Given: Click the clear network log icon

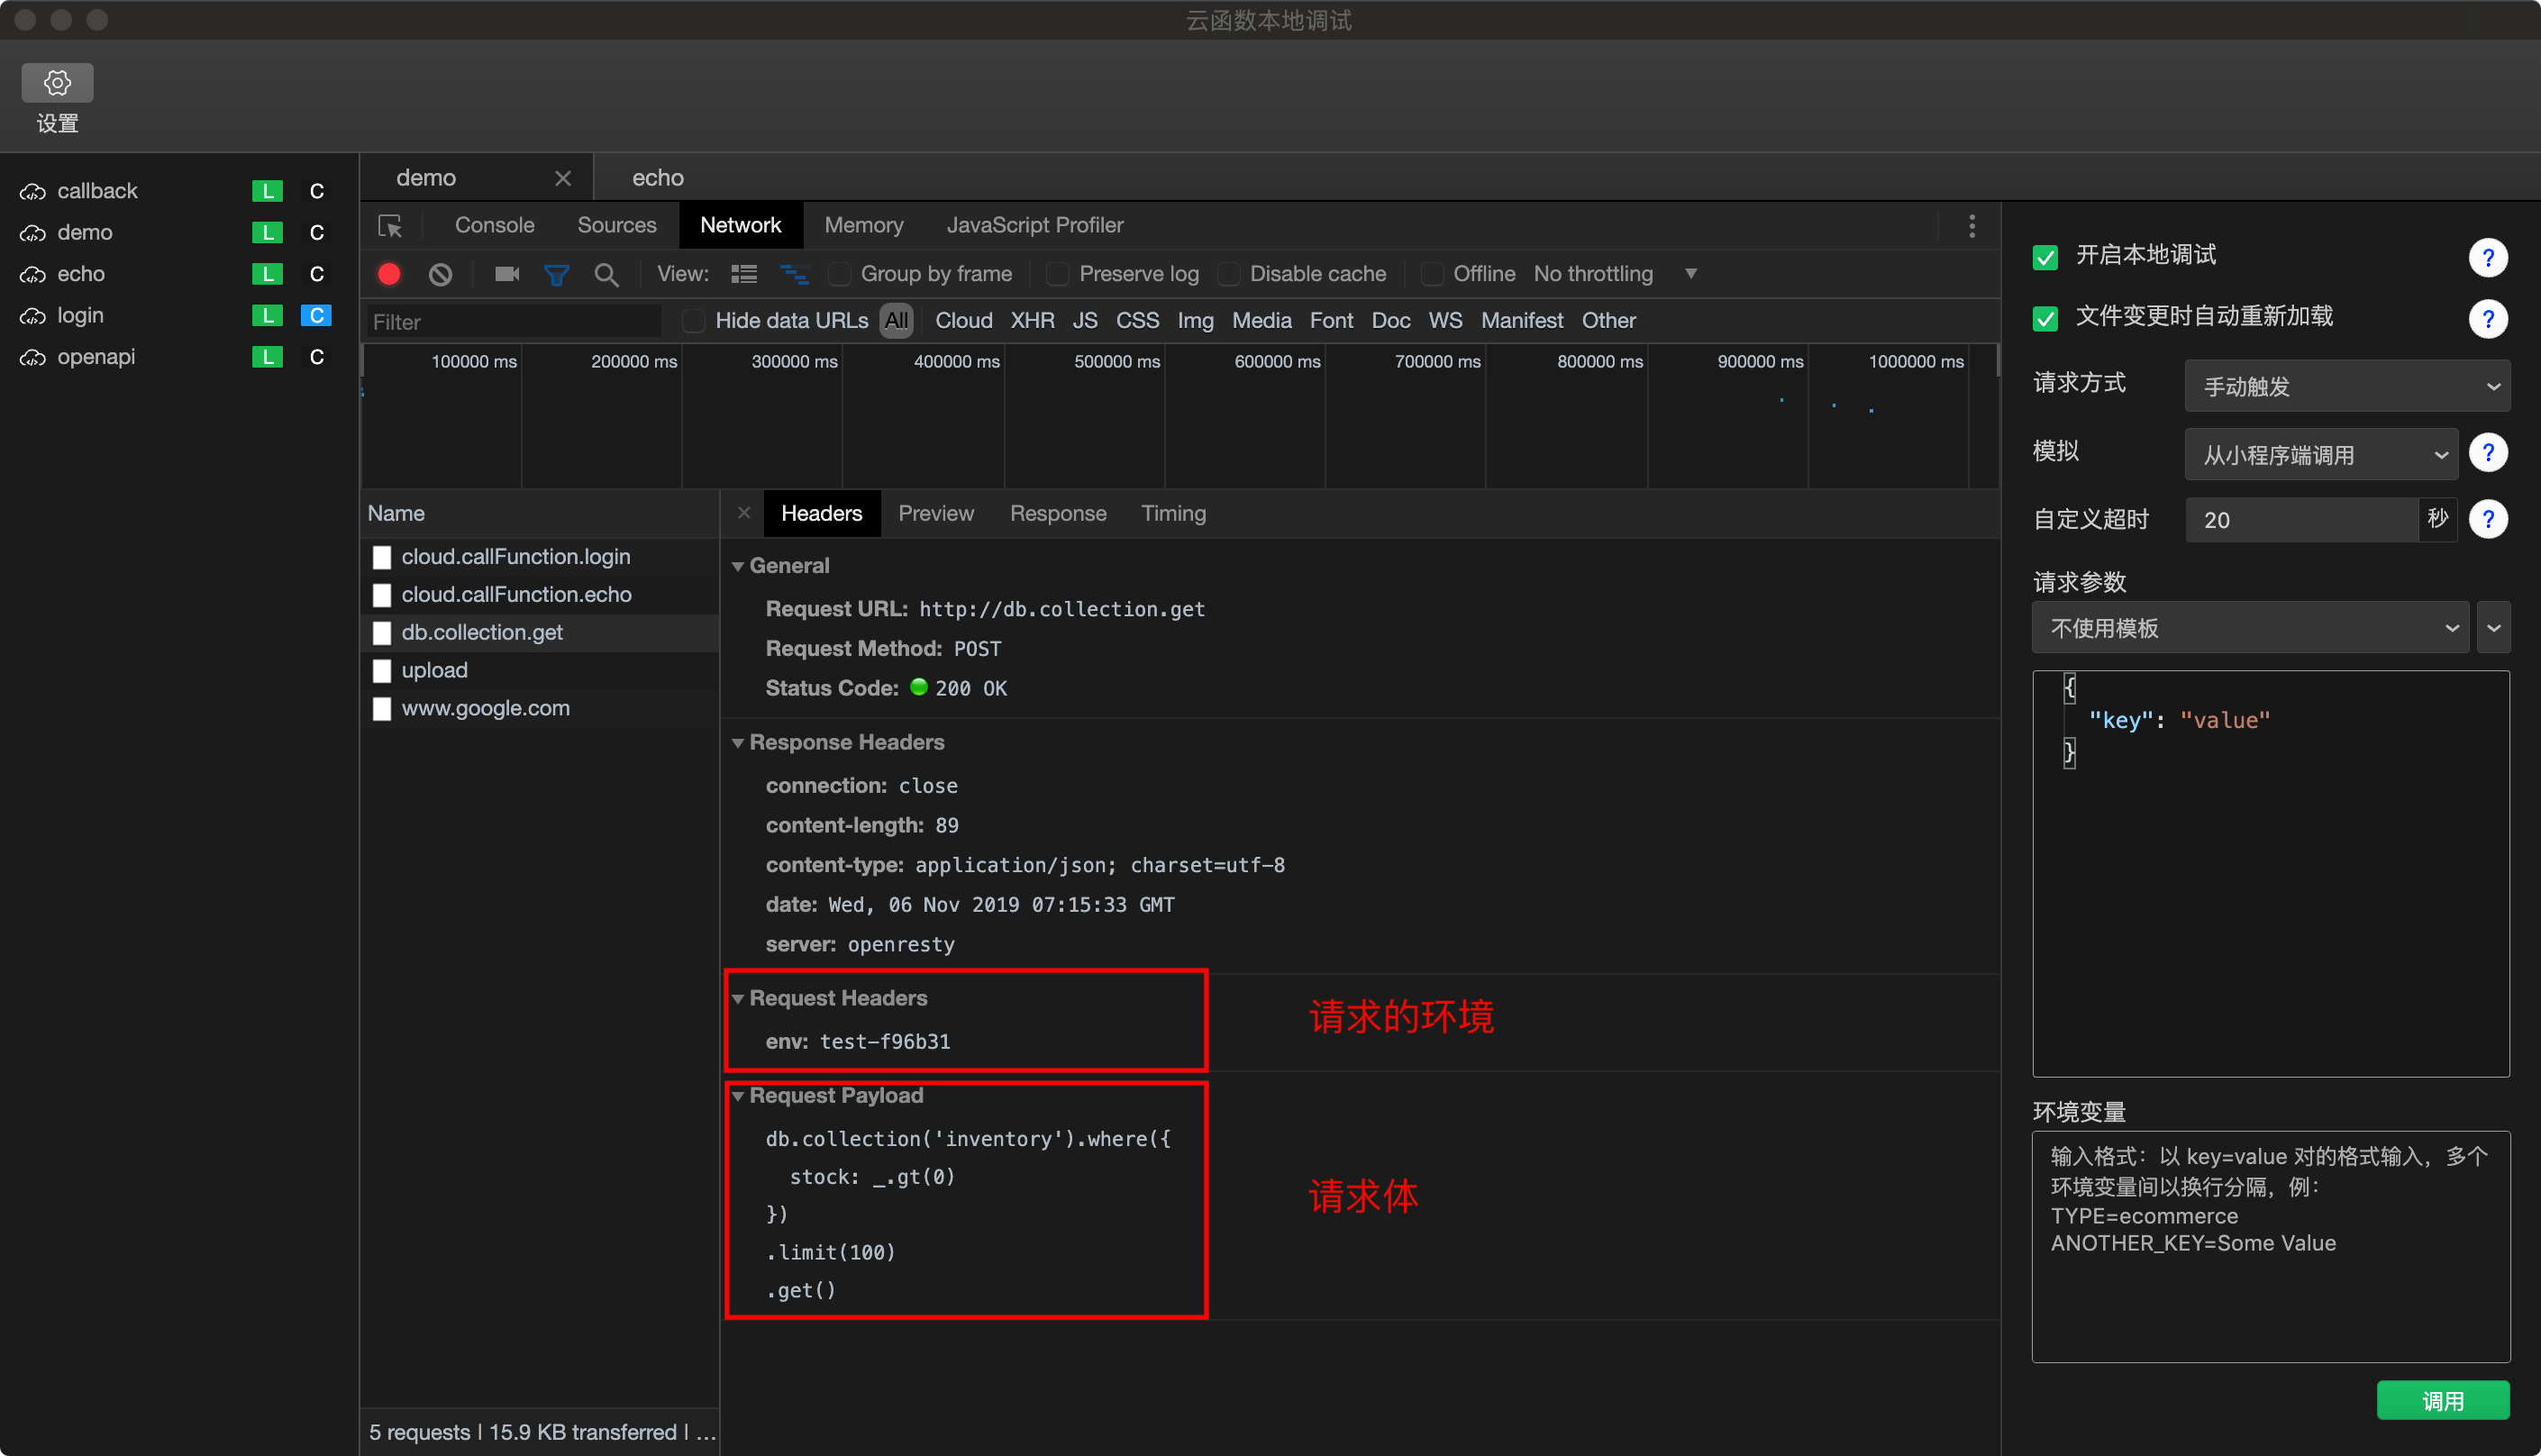Looking at the screenshot, I should (440, 274).
